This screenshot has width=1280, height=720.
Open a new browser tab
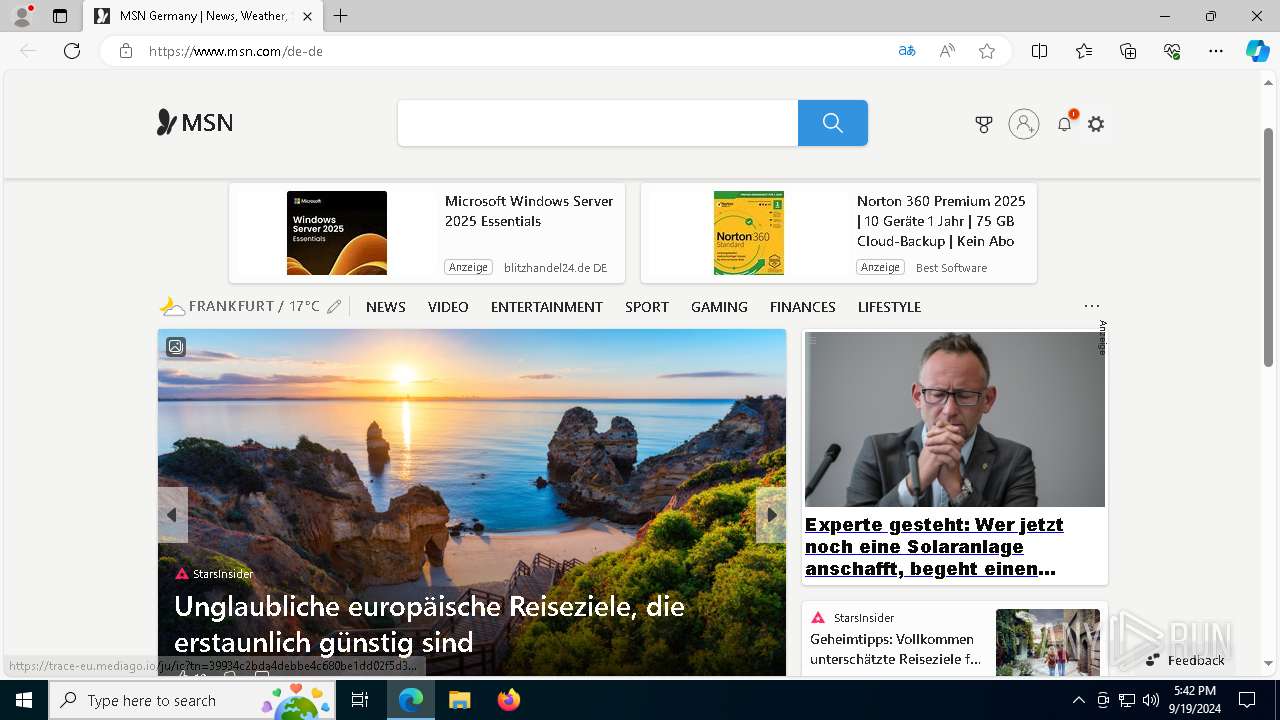tap(341, 16)
